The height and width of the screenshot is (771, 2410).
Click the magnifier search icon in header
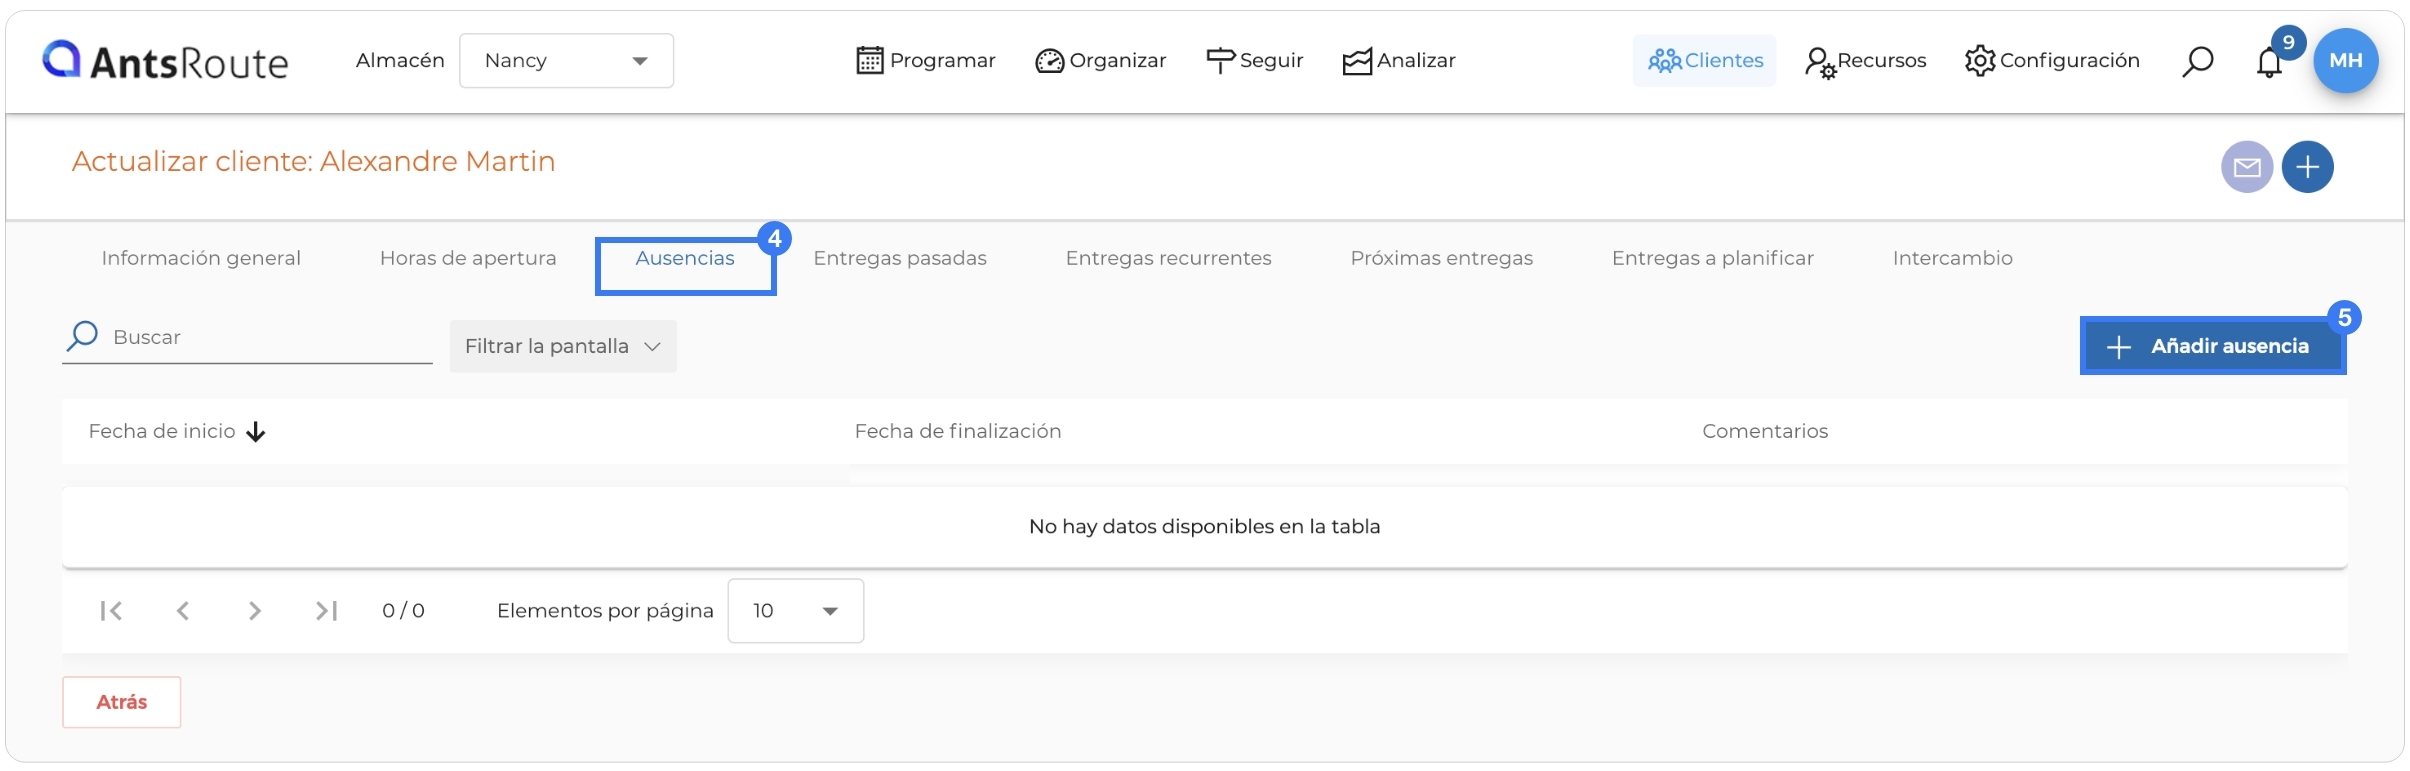click(2197, 61)
